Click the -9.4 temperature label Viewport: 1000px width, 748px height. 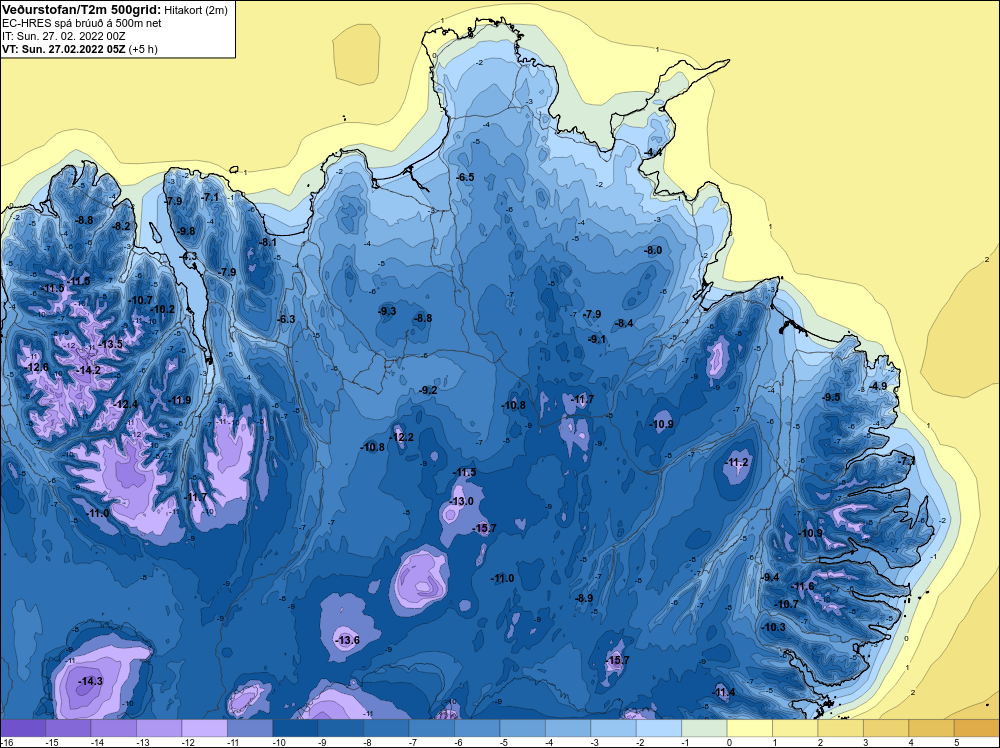pyautogui.click(x=770, y=578)
